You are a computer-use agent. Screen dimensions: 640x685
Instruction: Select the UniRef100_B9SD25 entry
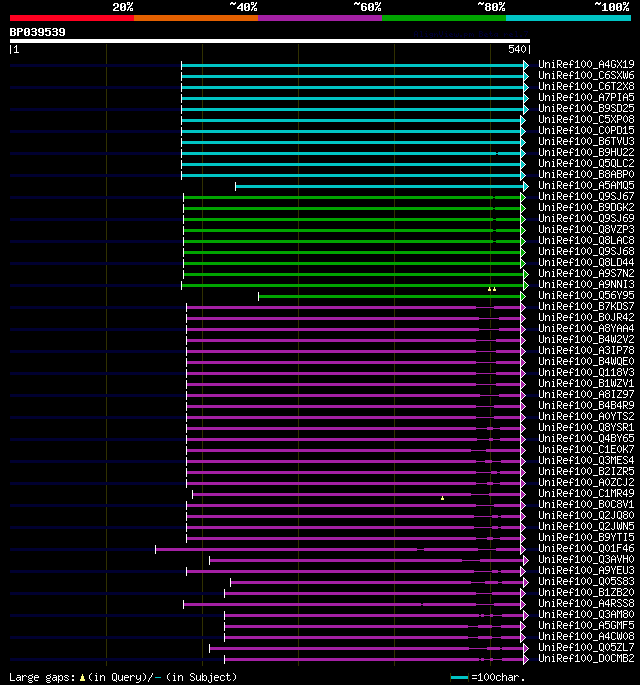[x=586, y=108]
